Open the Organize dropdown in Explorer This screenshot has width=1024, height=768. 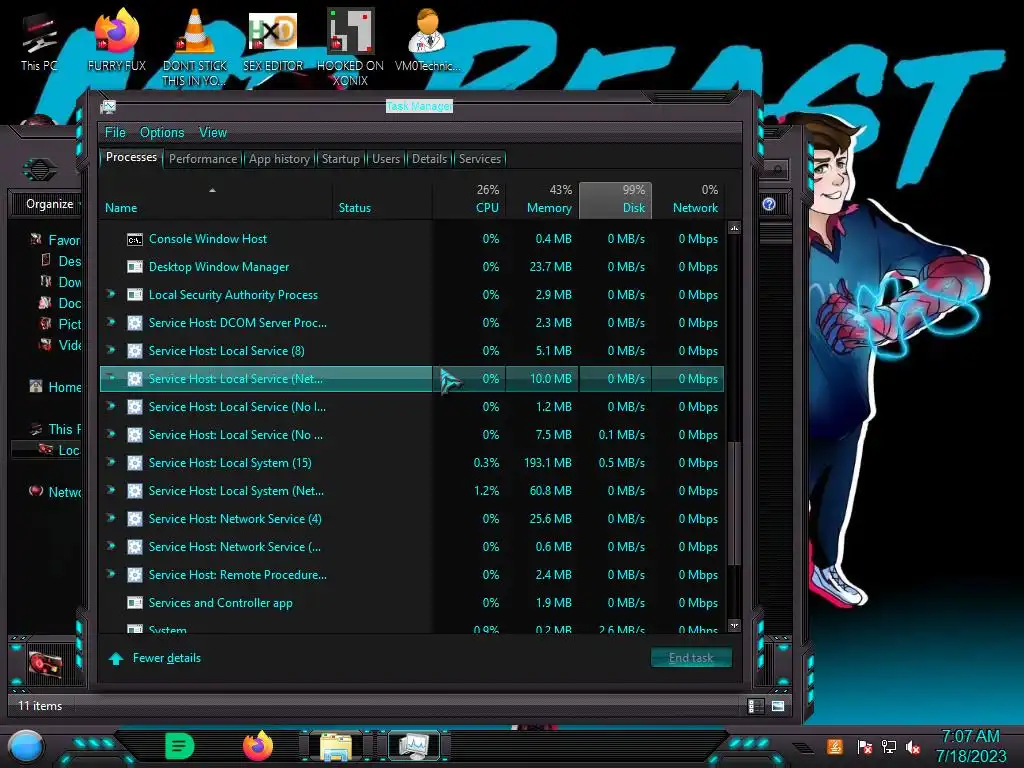tap(52, 204)
